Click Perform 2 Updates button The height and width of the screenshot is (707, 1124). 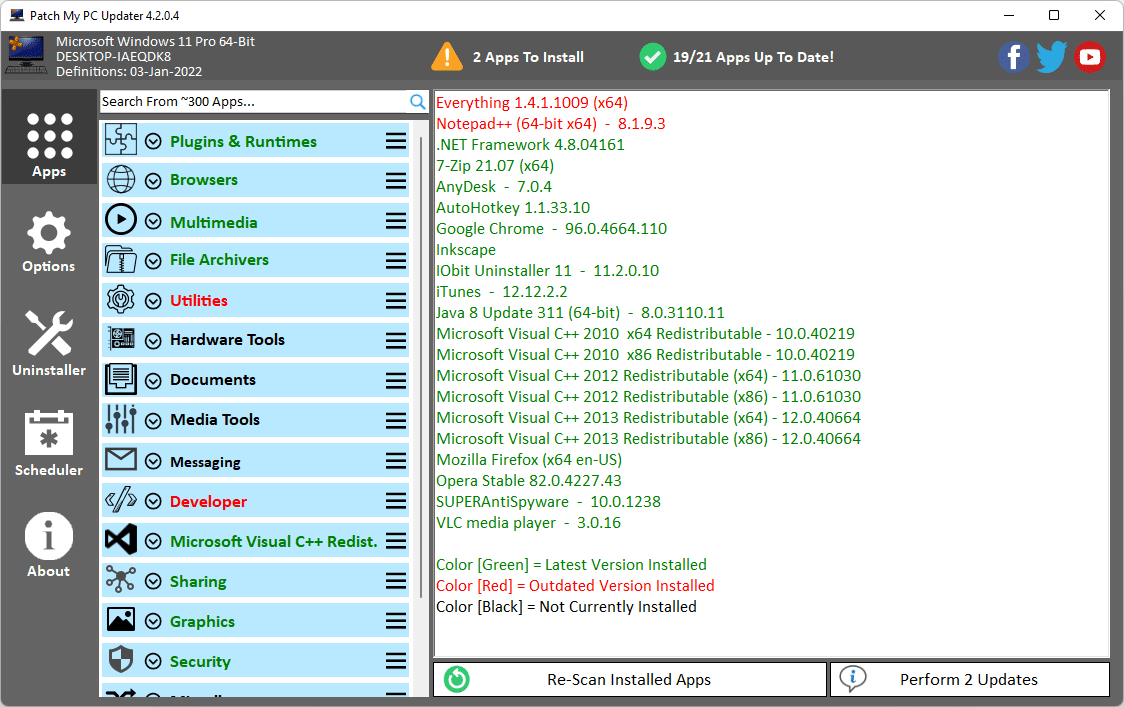pyautogui.click(x=970, y=679)
